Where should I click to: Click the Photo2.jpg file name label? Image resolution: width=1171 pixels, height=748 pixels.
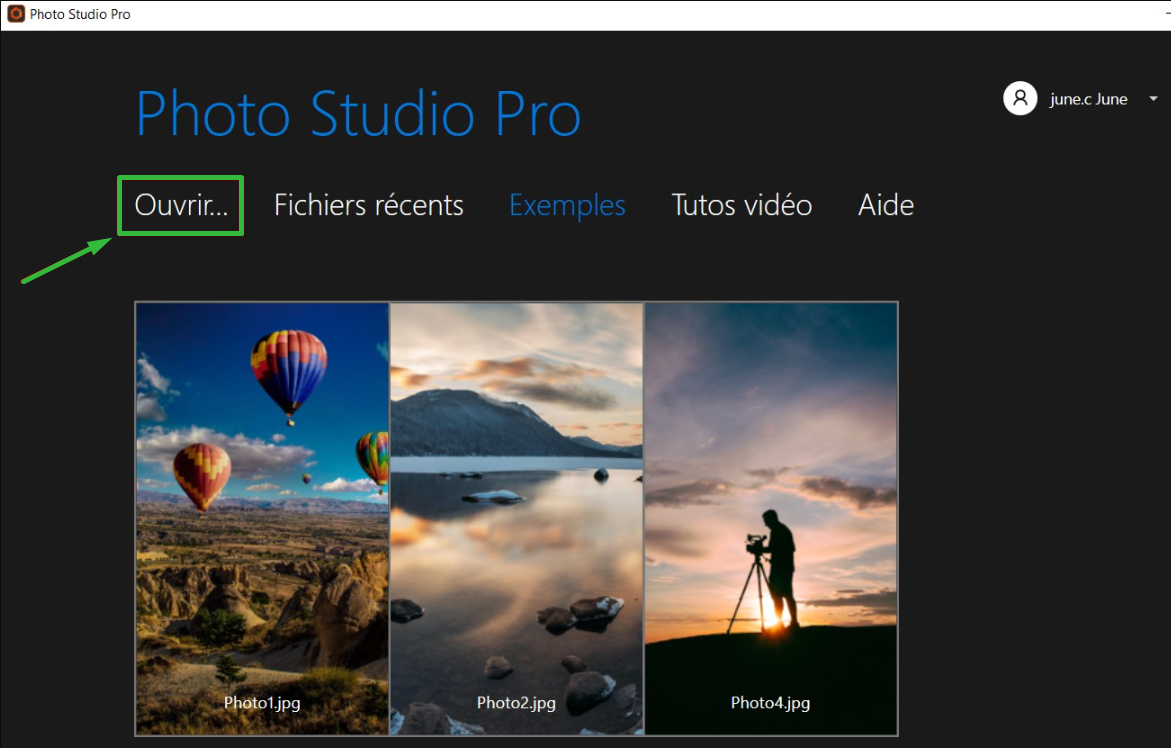(516, 702)
